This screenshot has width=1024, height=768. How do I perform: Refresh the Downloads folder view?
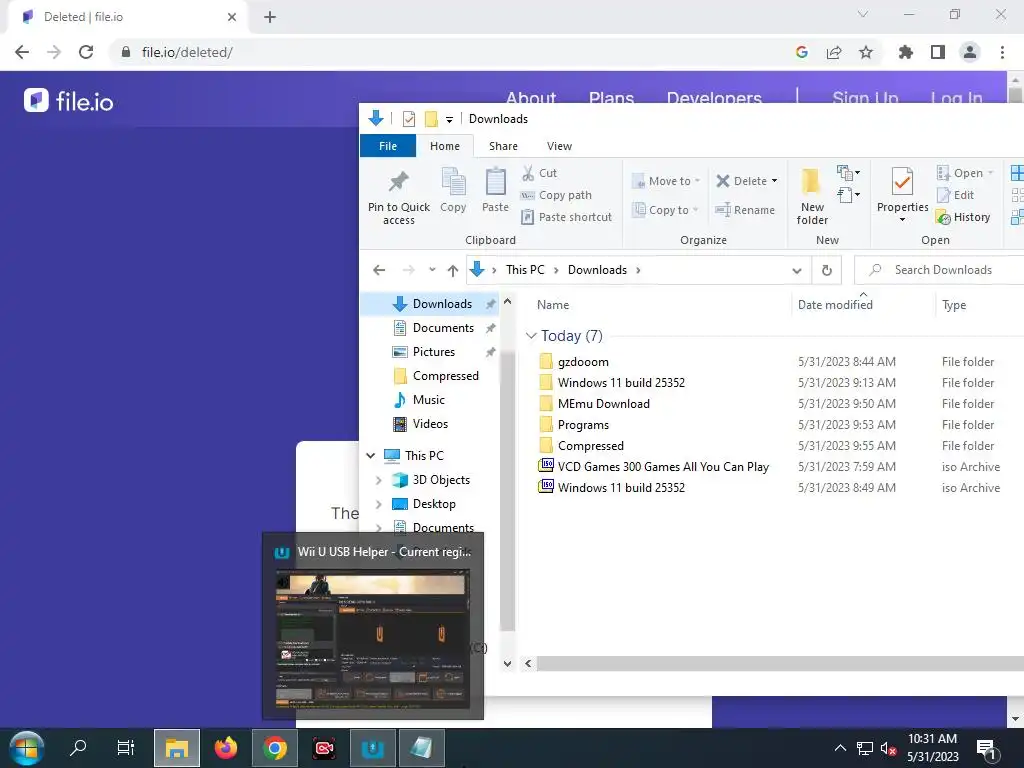tap(826, 270)
